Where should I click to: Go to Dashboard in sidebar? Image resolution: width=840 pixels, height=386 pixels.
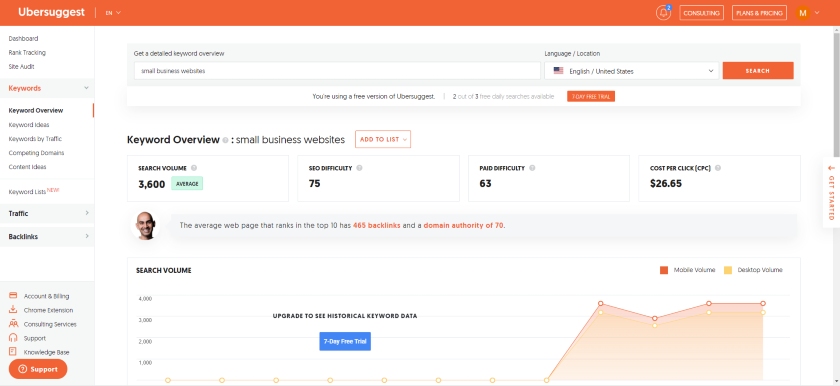(x=23, y=39)
